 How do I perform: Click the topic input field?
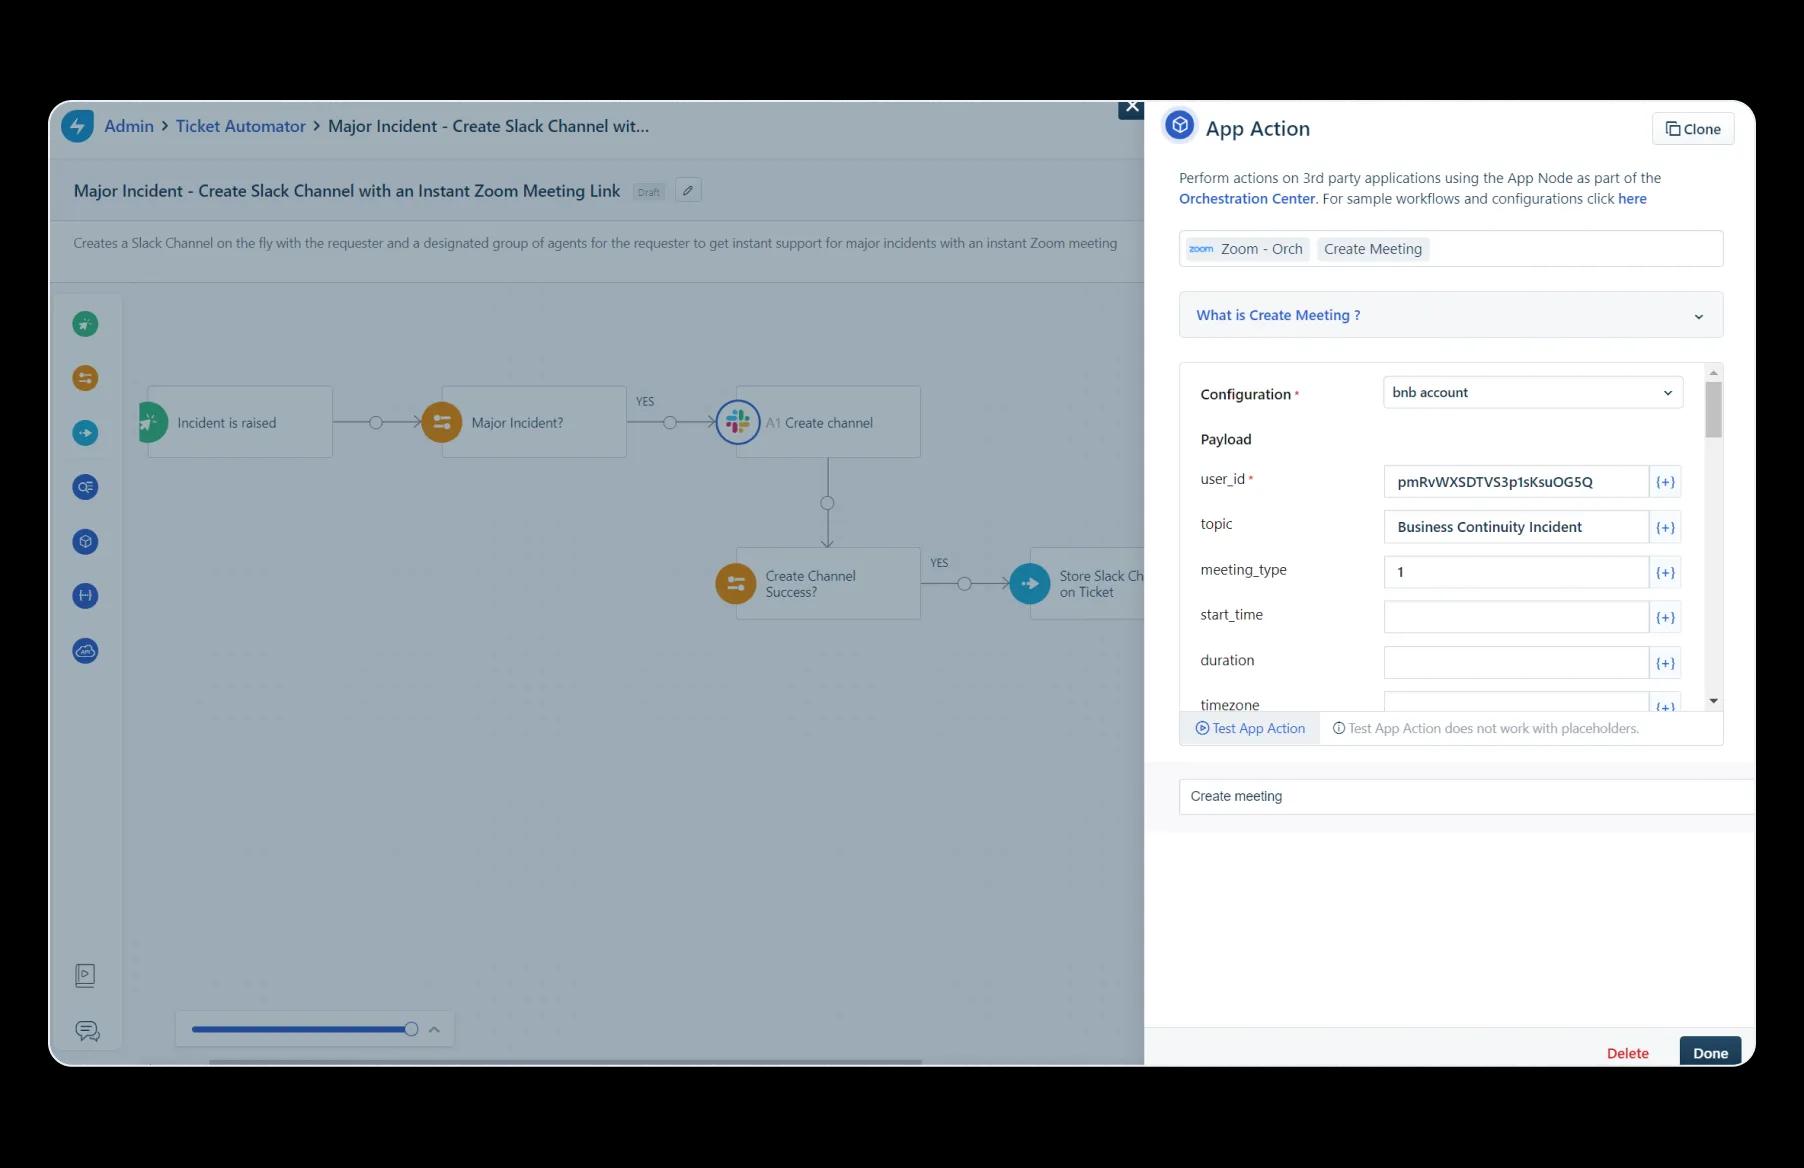point(1516,527)
